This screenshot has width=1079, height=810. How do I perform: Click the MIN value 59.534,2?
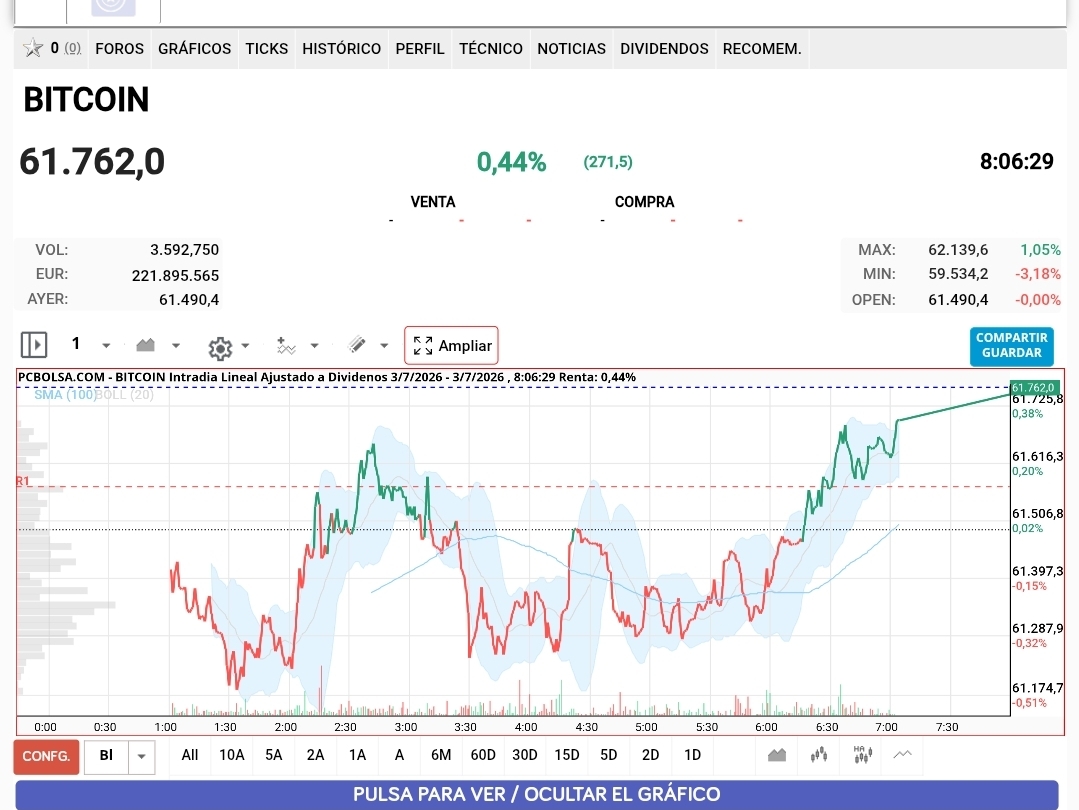pos(958,274)
